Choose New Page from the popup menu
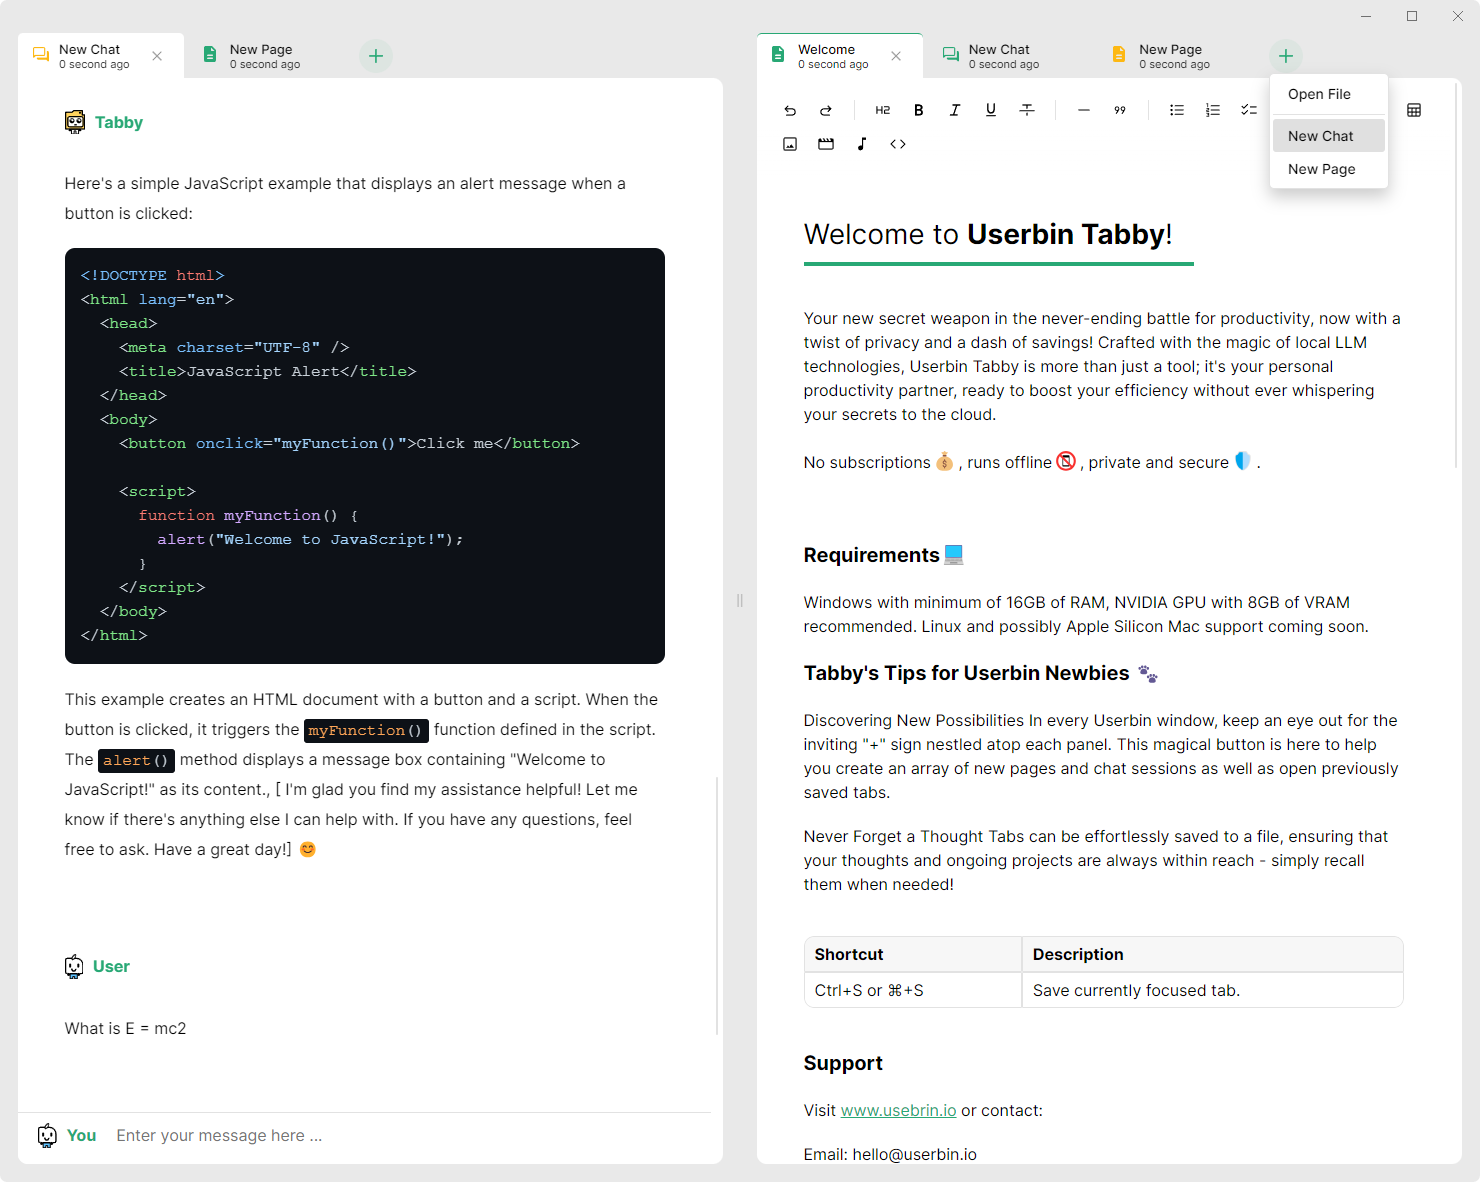This screenshot has height=1182, width=1480. click(x=1329, y=169)
